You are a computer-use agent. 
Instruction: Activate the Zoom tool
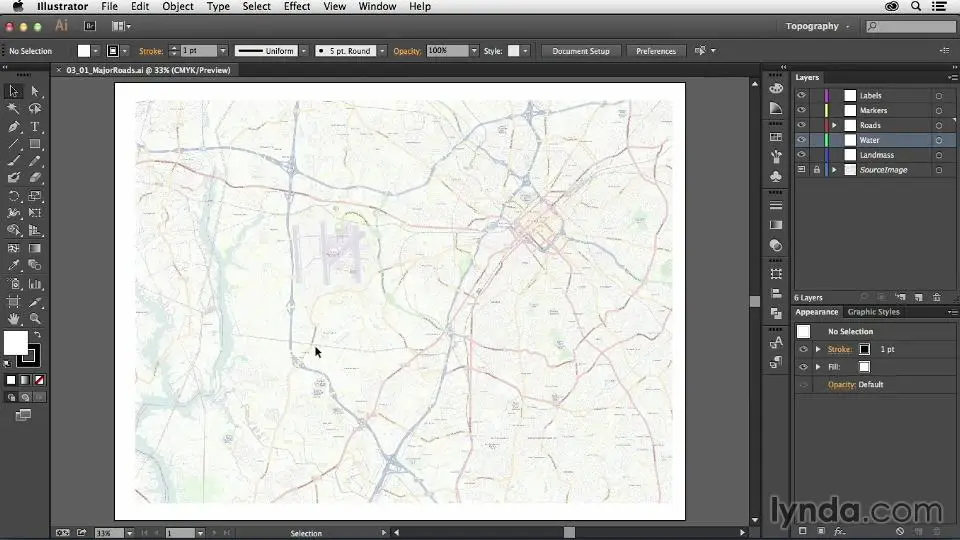point(35,318)
